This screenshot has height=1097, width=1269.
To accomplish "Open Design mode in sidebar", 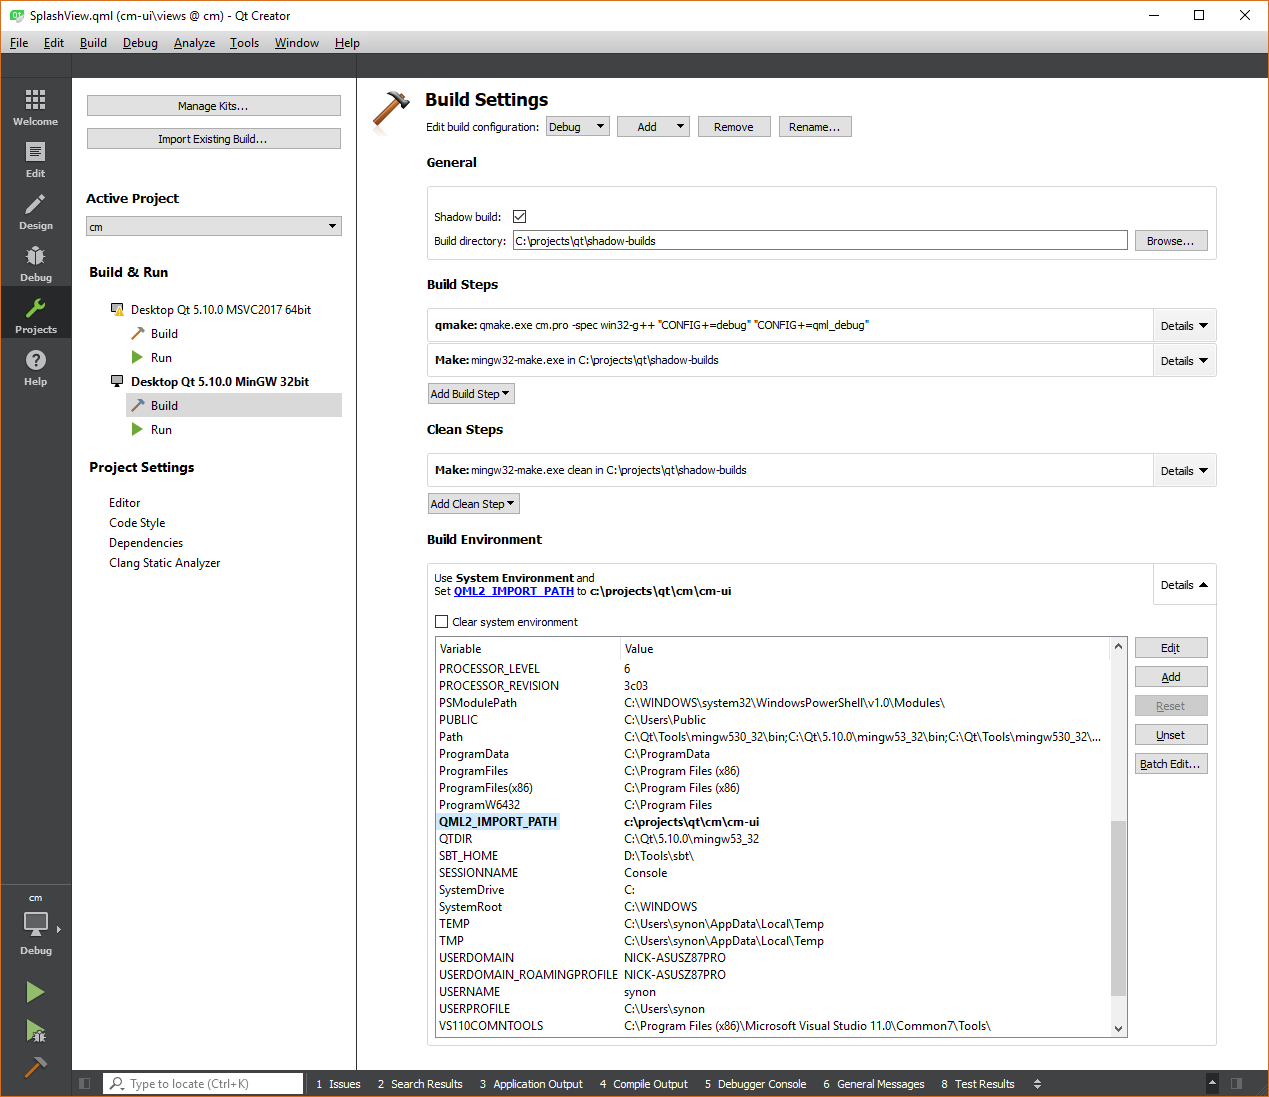I will pos(35,210).
